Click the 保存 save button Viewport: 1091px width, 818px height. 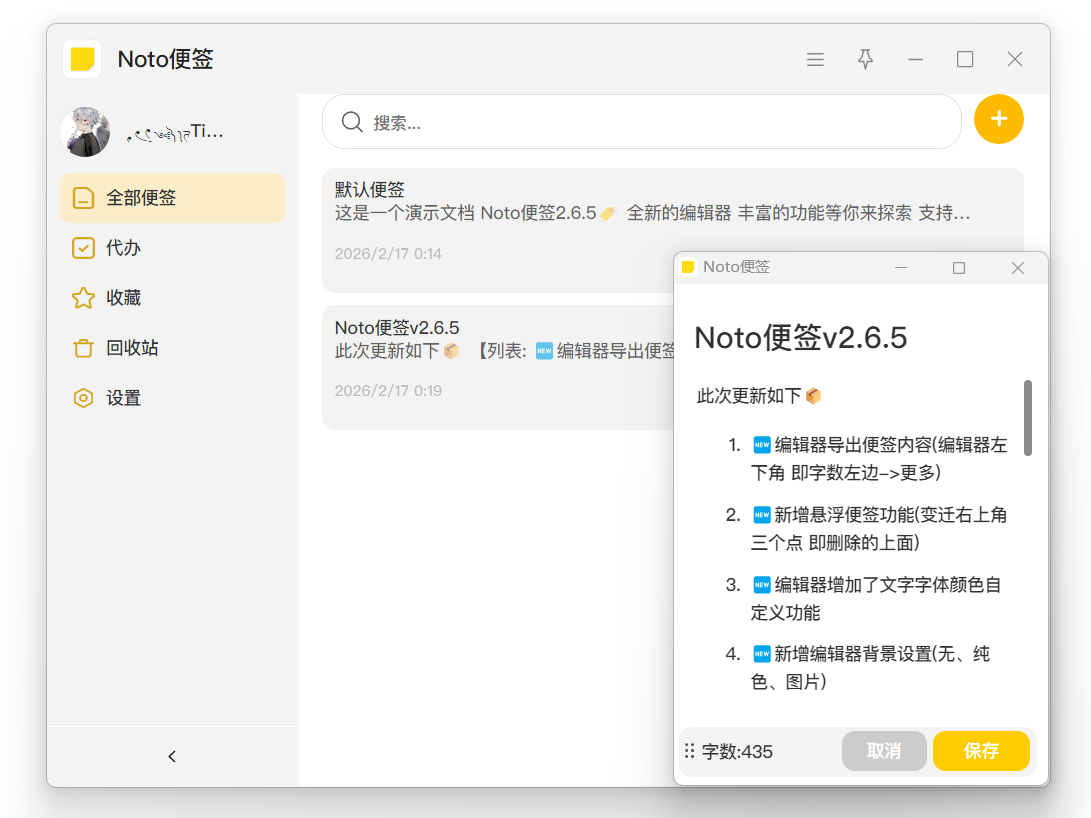[981, 751]
